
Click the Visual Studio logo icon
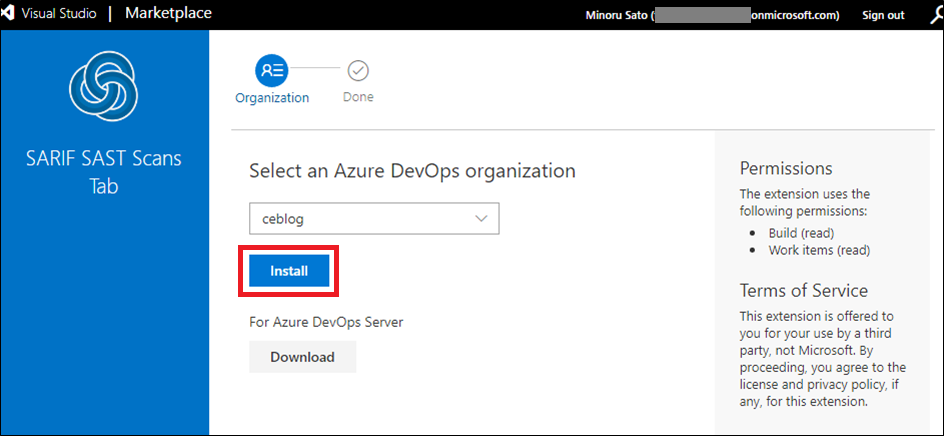coord(7,14)
